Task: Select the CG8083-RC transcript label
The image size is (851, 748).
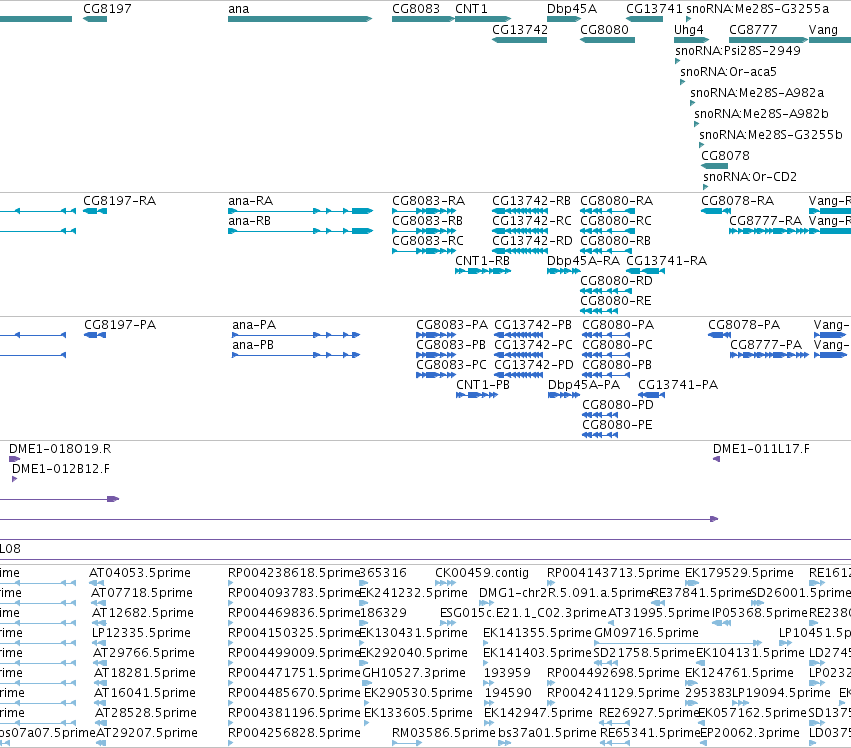Action: (x=428, y=241)
